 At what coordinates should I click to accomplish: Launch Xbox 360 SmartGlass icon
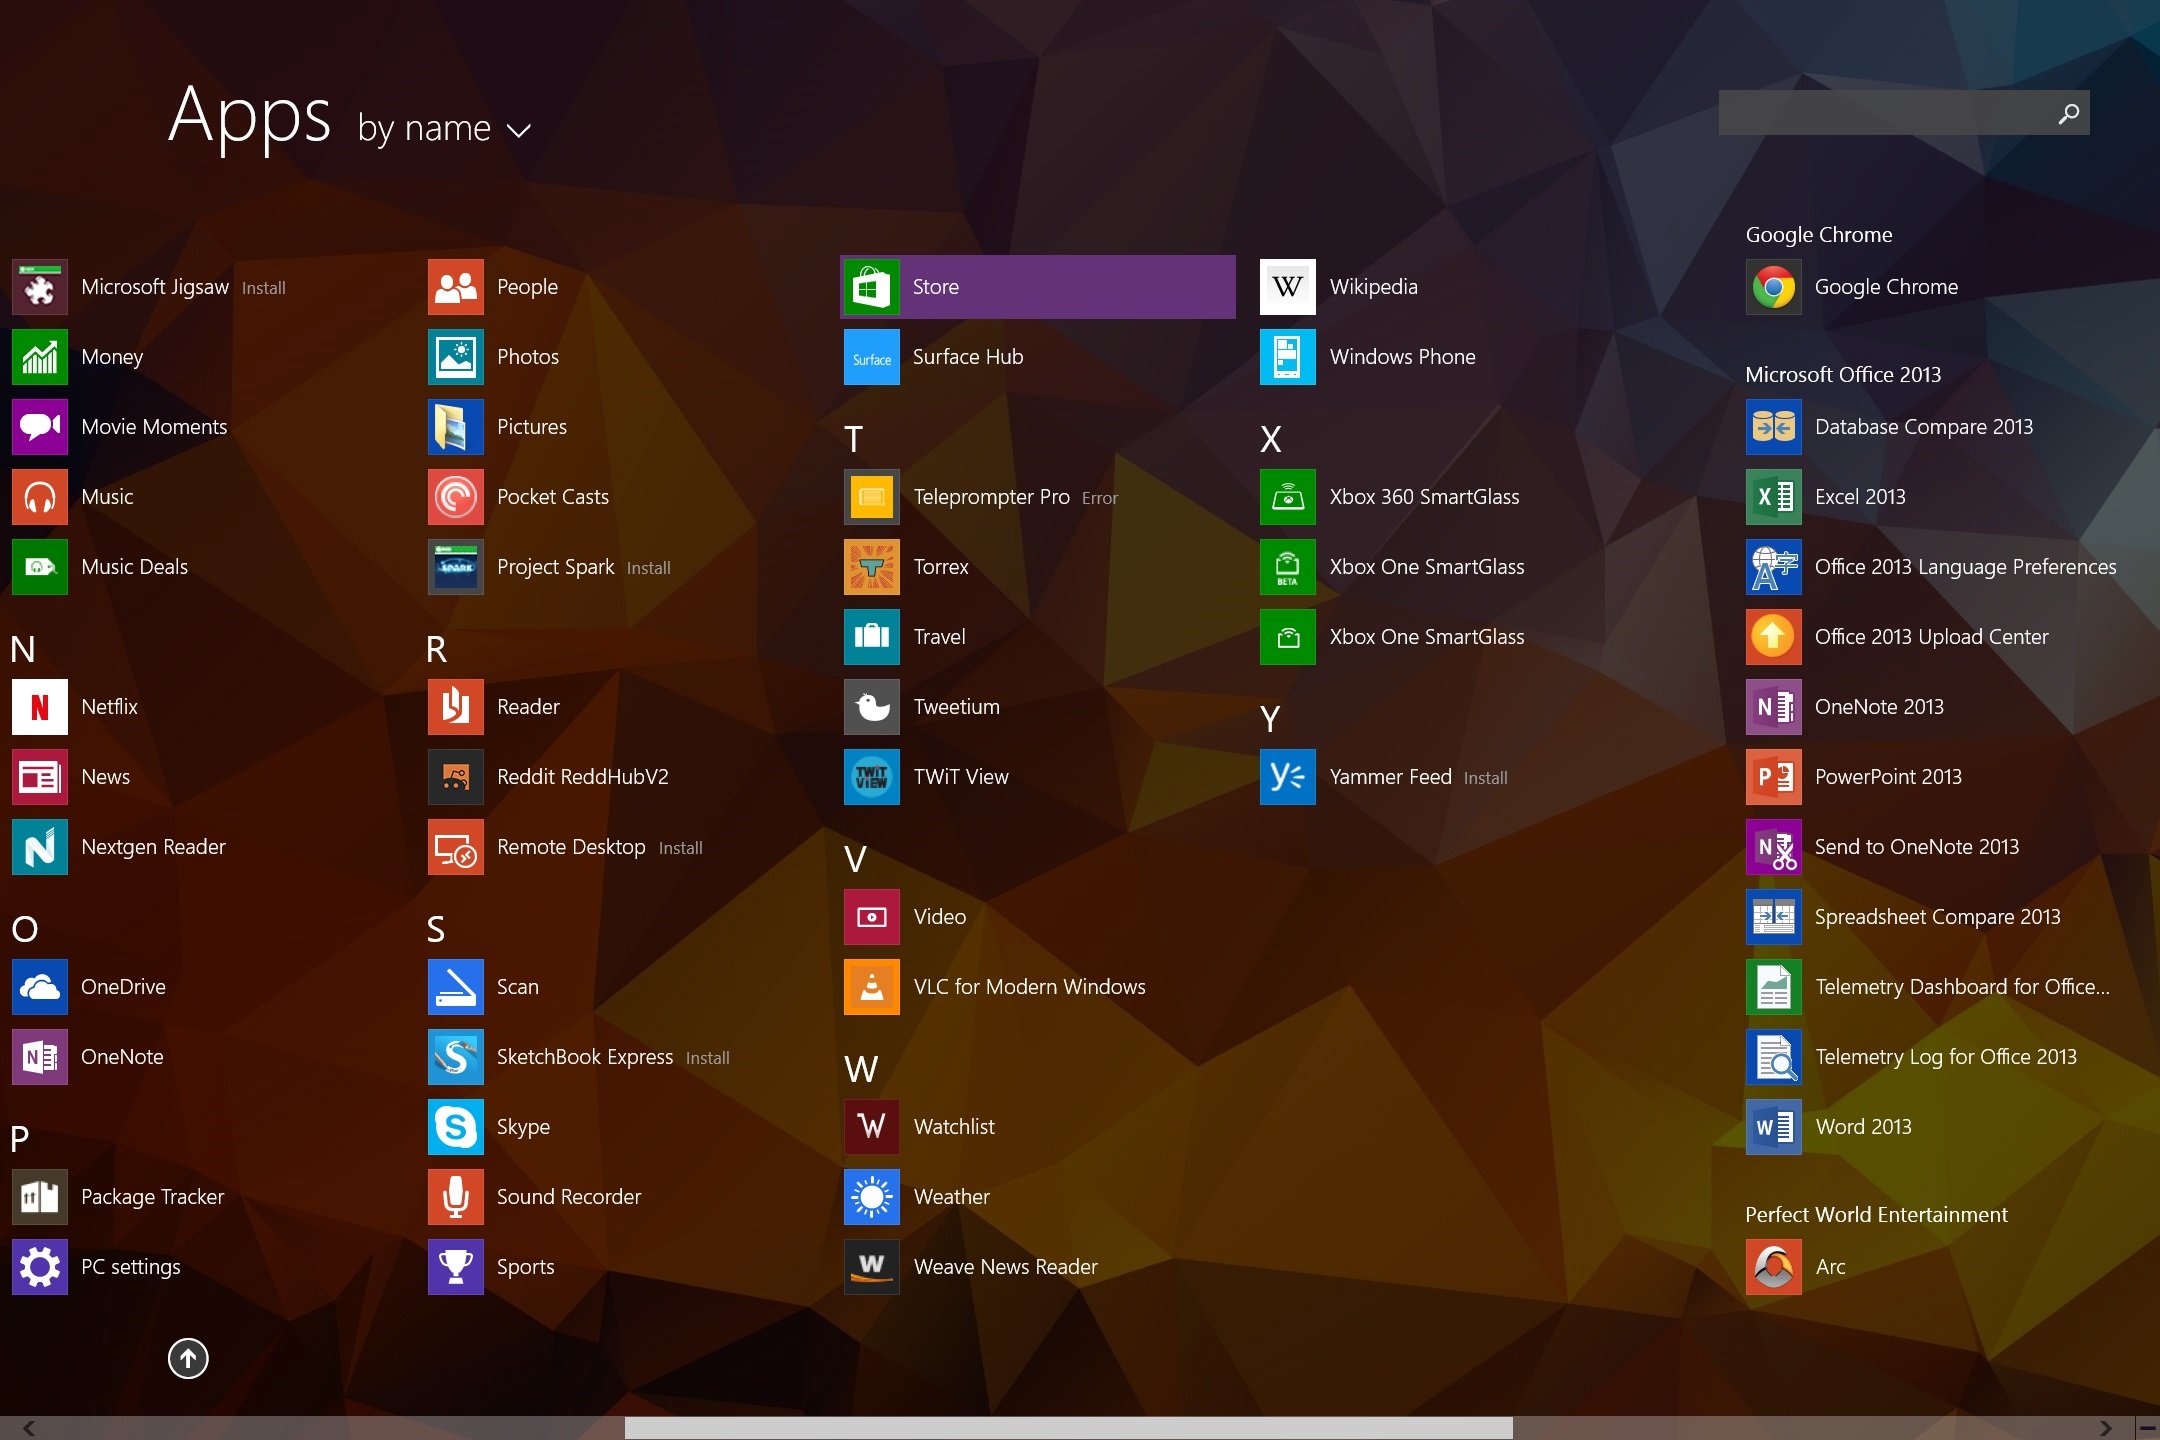[x=1288, y=497]
